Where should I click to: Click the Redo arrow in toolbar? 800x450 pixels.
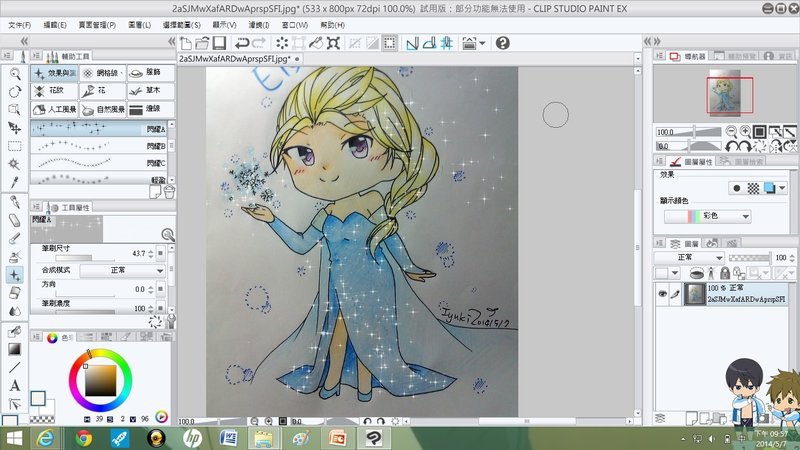pyautogui.click(x=259, y=43)
